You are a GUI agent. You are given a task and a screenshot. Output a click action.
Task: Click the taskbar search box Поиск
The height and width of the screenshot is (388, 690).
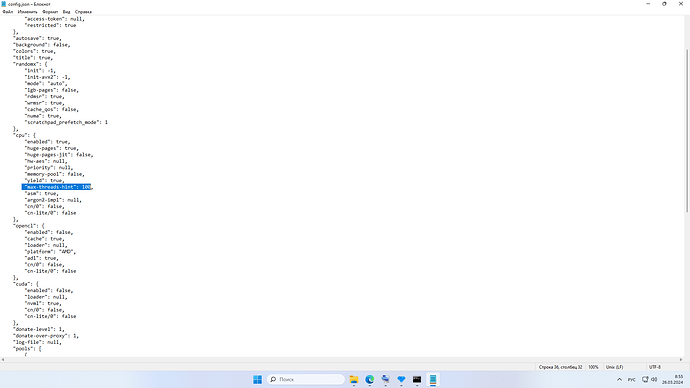(x=306, y=379)
